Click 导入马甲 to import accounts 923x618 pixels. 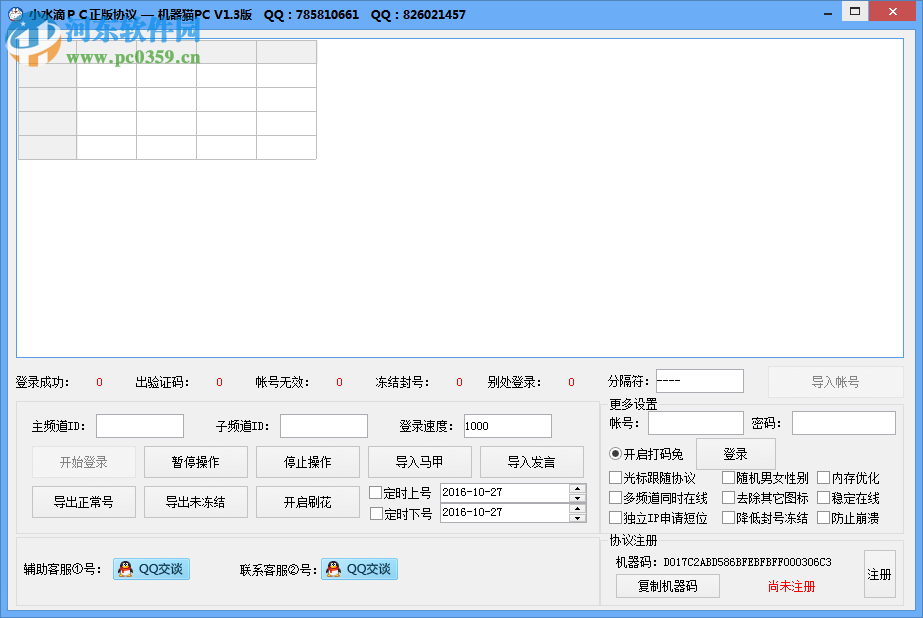419,462
